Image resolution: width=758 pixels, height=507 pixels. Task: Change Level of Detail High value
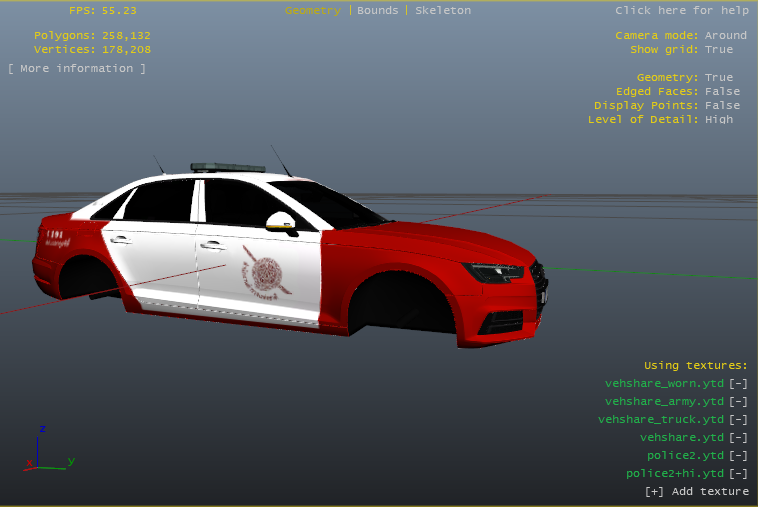click(719, 119)
